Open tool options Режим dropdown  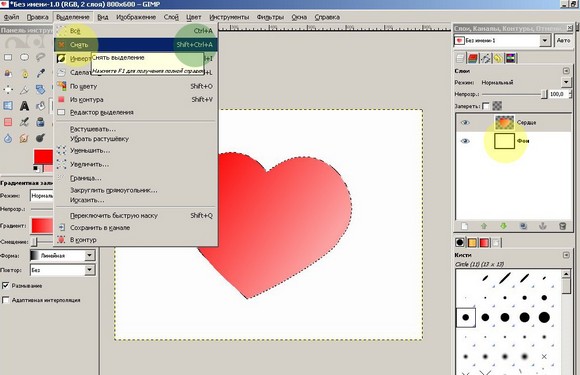click(42, 196)
